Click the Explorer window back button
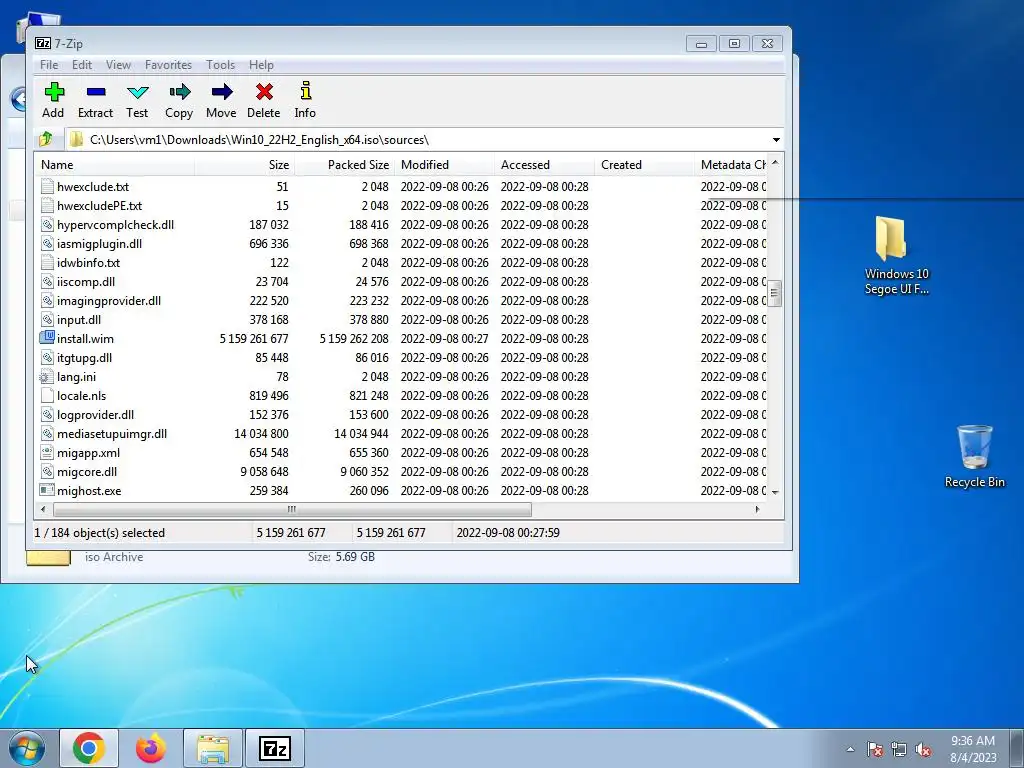 (x=20, y=99)
